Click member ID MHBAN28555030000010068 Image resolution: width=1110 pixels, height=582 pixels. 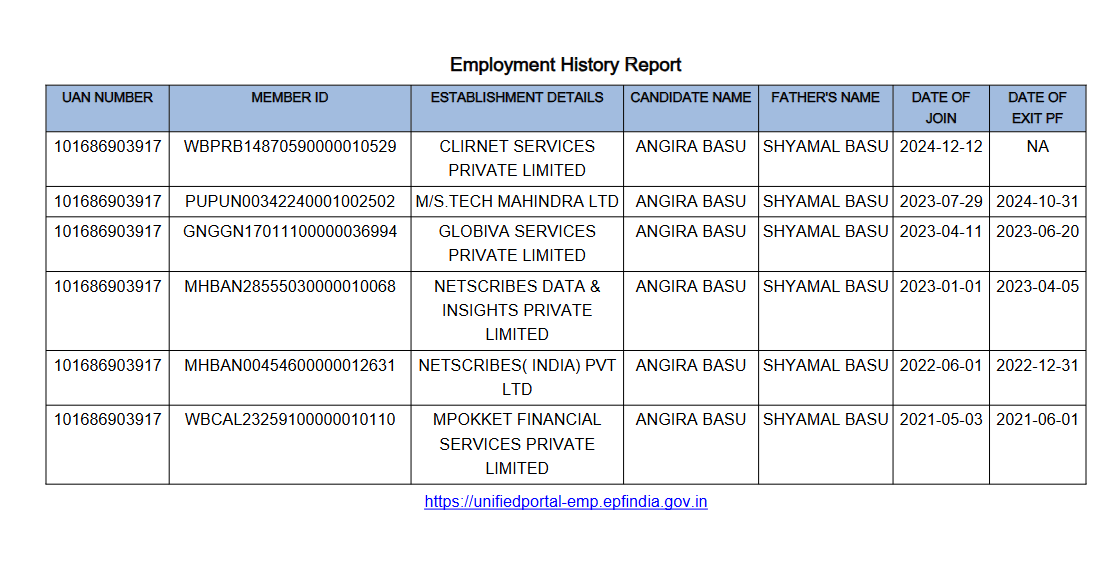[290, 287]
